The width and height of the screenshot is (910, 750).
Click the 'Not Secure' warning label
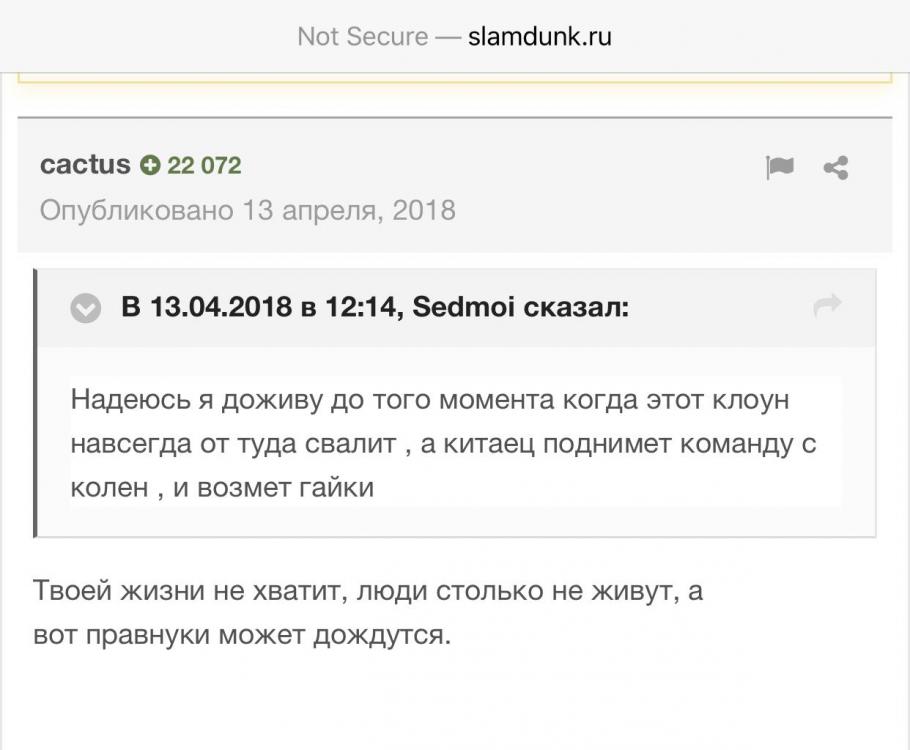tap(362, 37)
